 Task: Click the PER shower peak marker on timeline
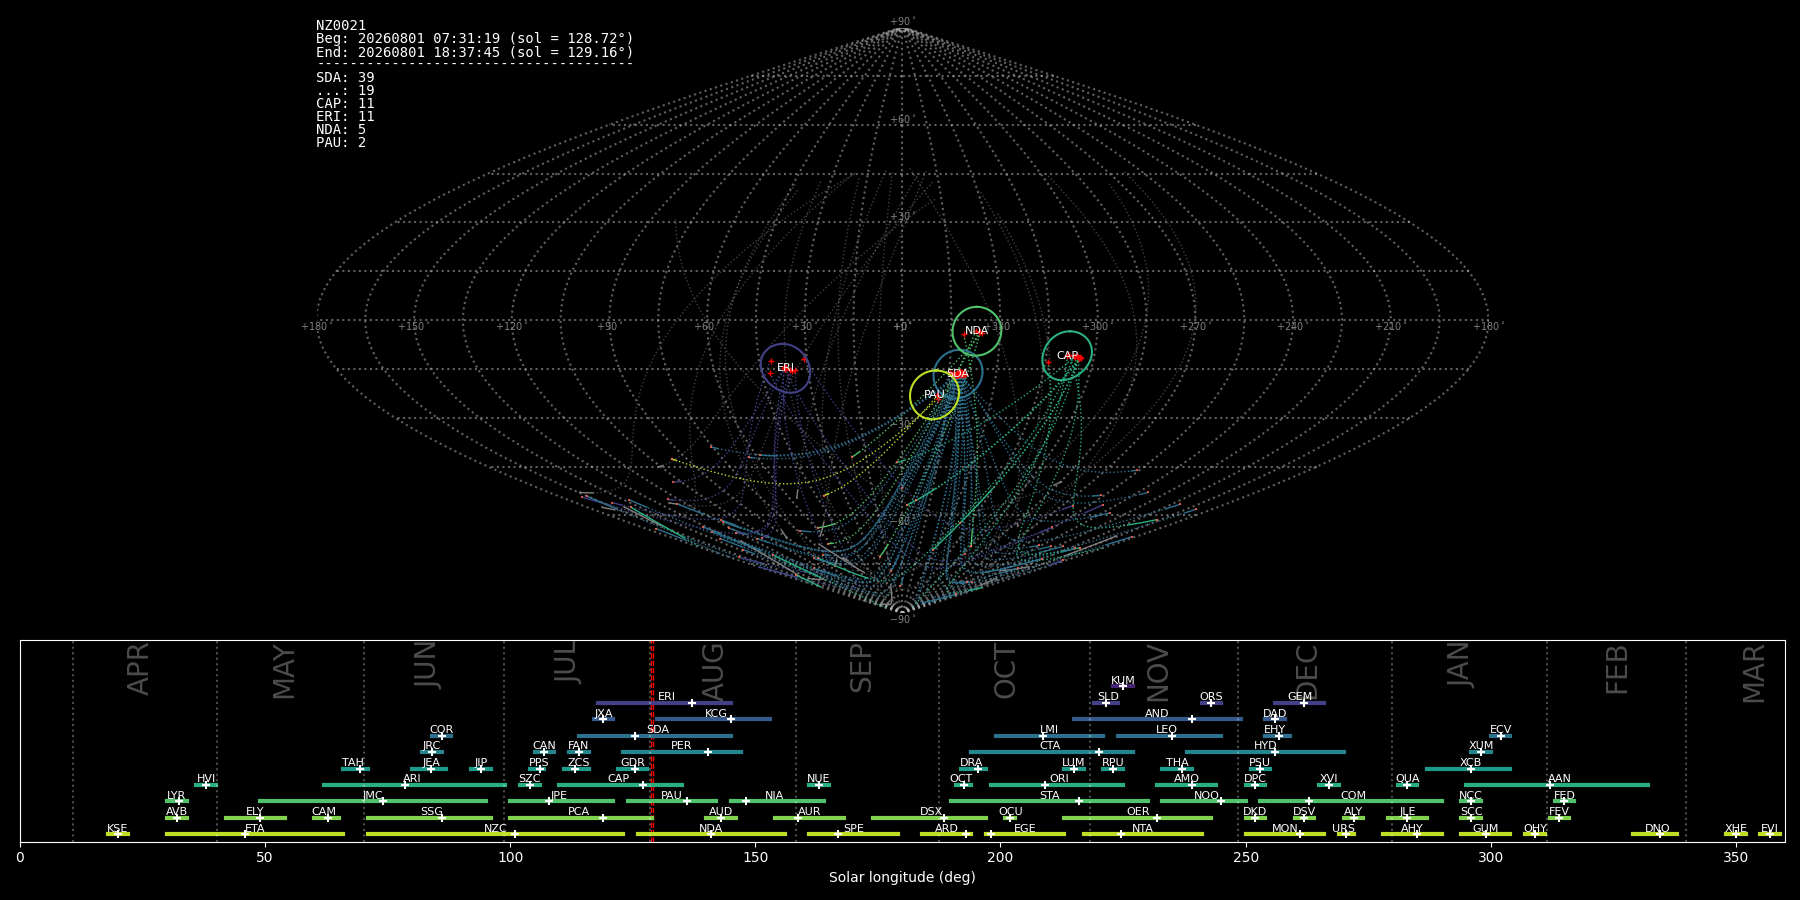[x=708, y=752]
